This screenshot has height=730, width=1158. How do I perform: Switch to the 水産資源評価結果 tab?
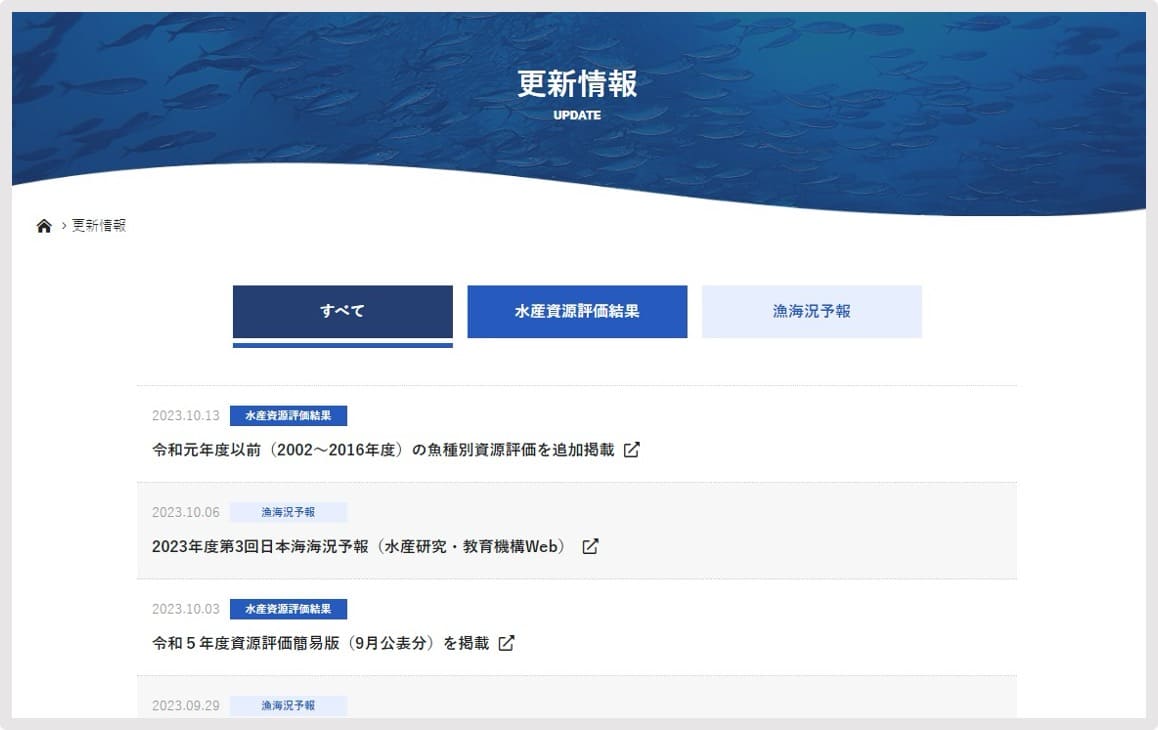(578, 312)
